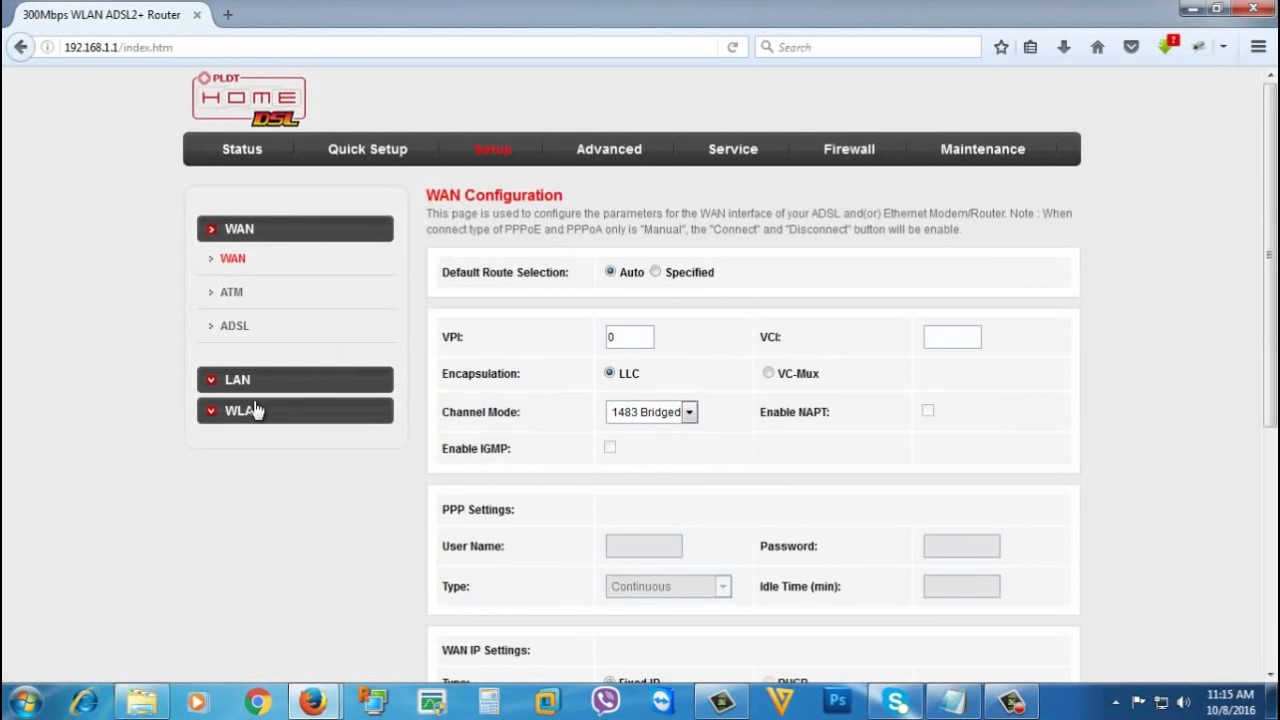This screenshot has width=1280, height=720.
Task: Open the Channel Mode dropdown
Action: (652, 412)
